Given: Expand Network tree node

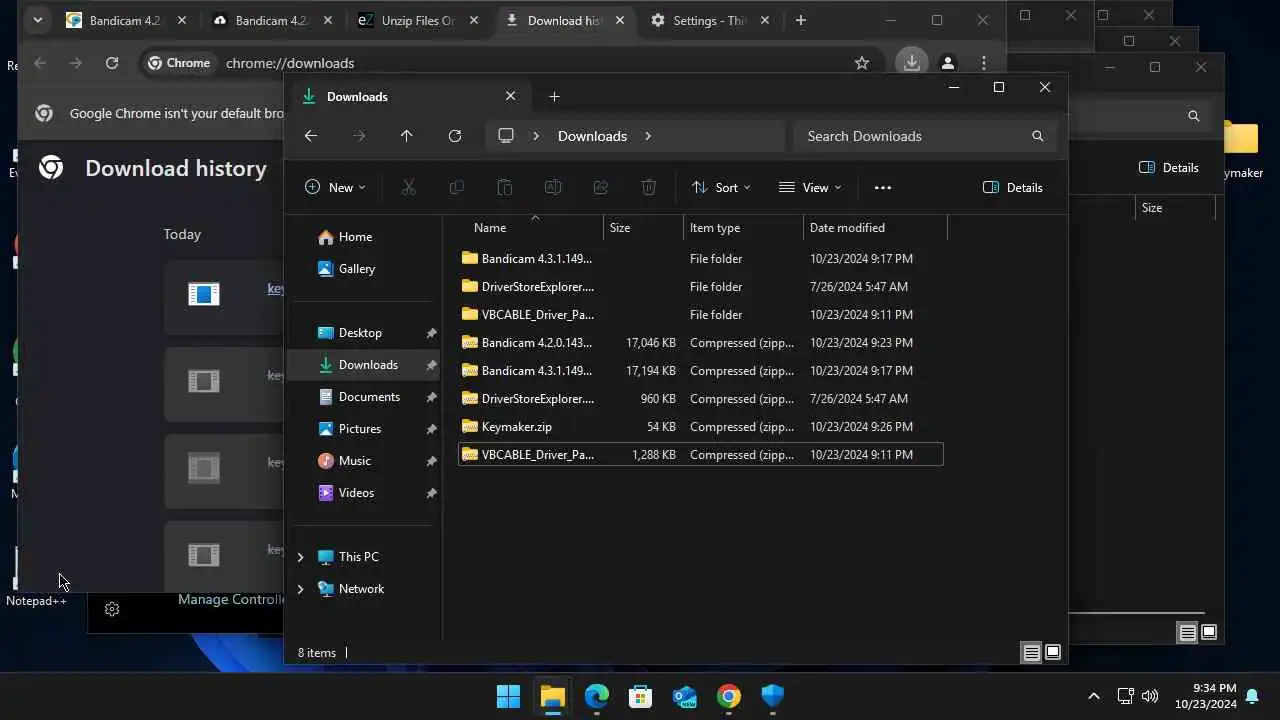Looking at the screenshot, I should coord(300,589).
